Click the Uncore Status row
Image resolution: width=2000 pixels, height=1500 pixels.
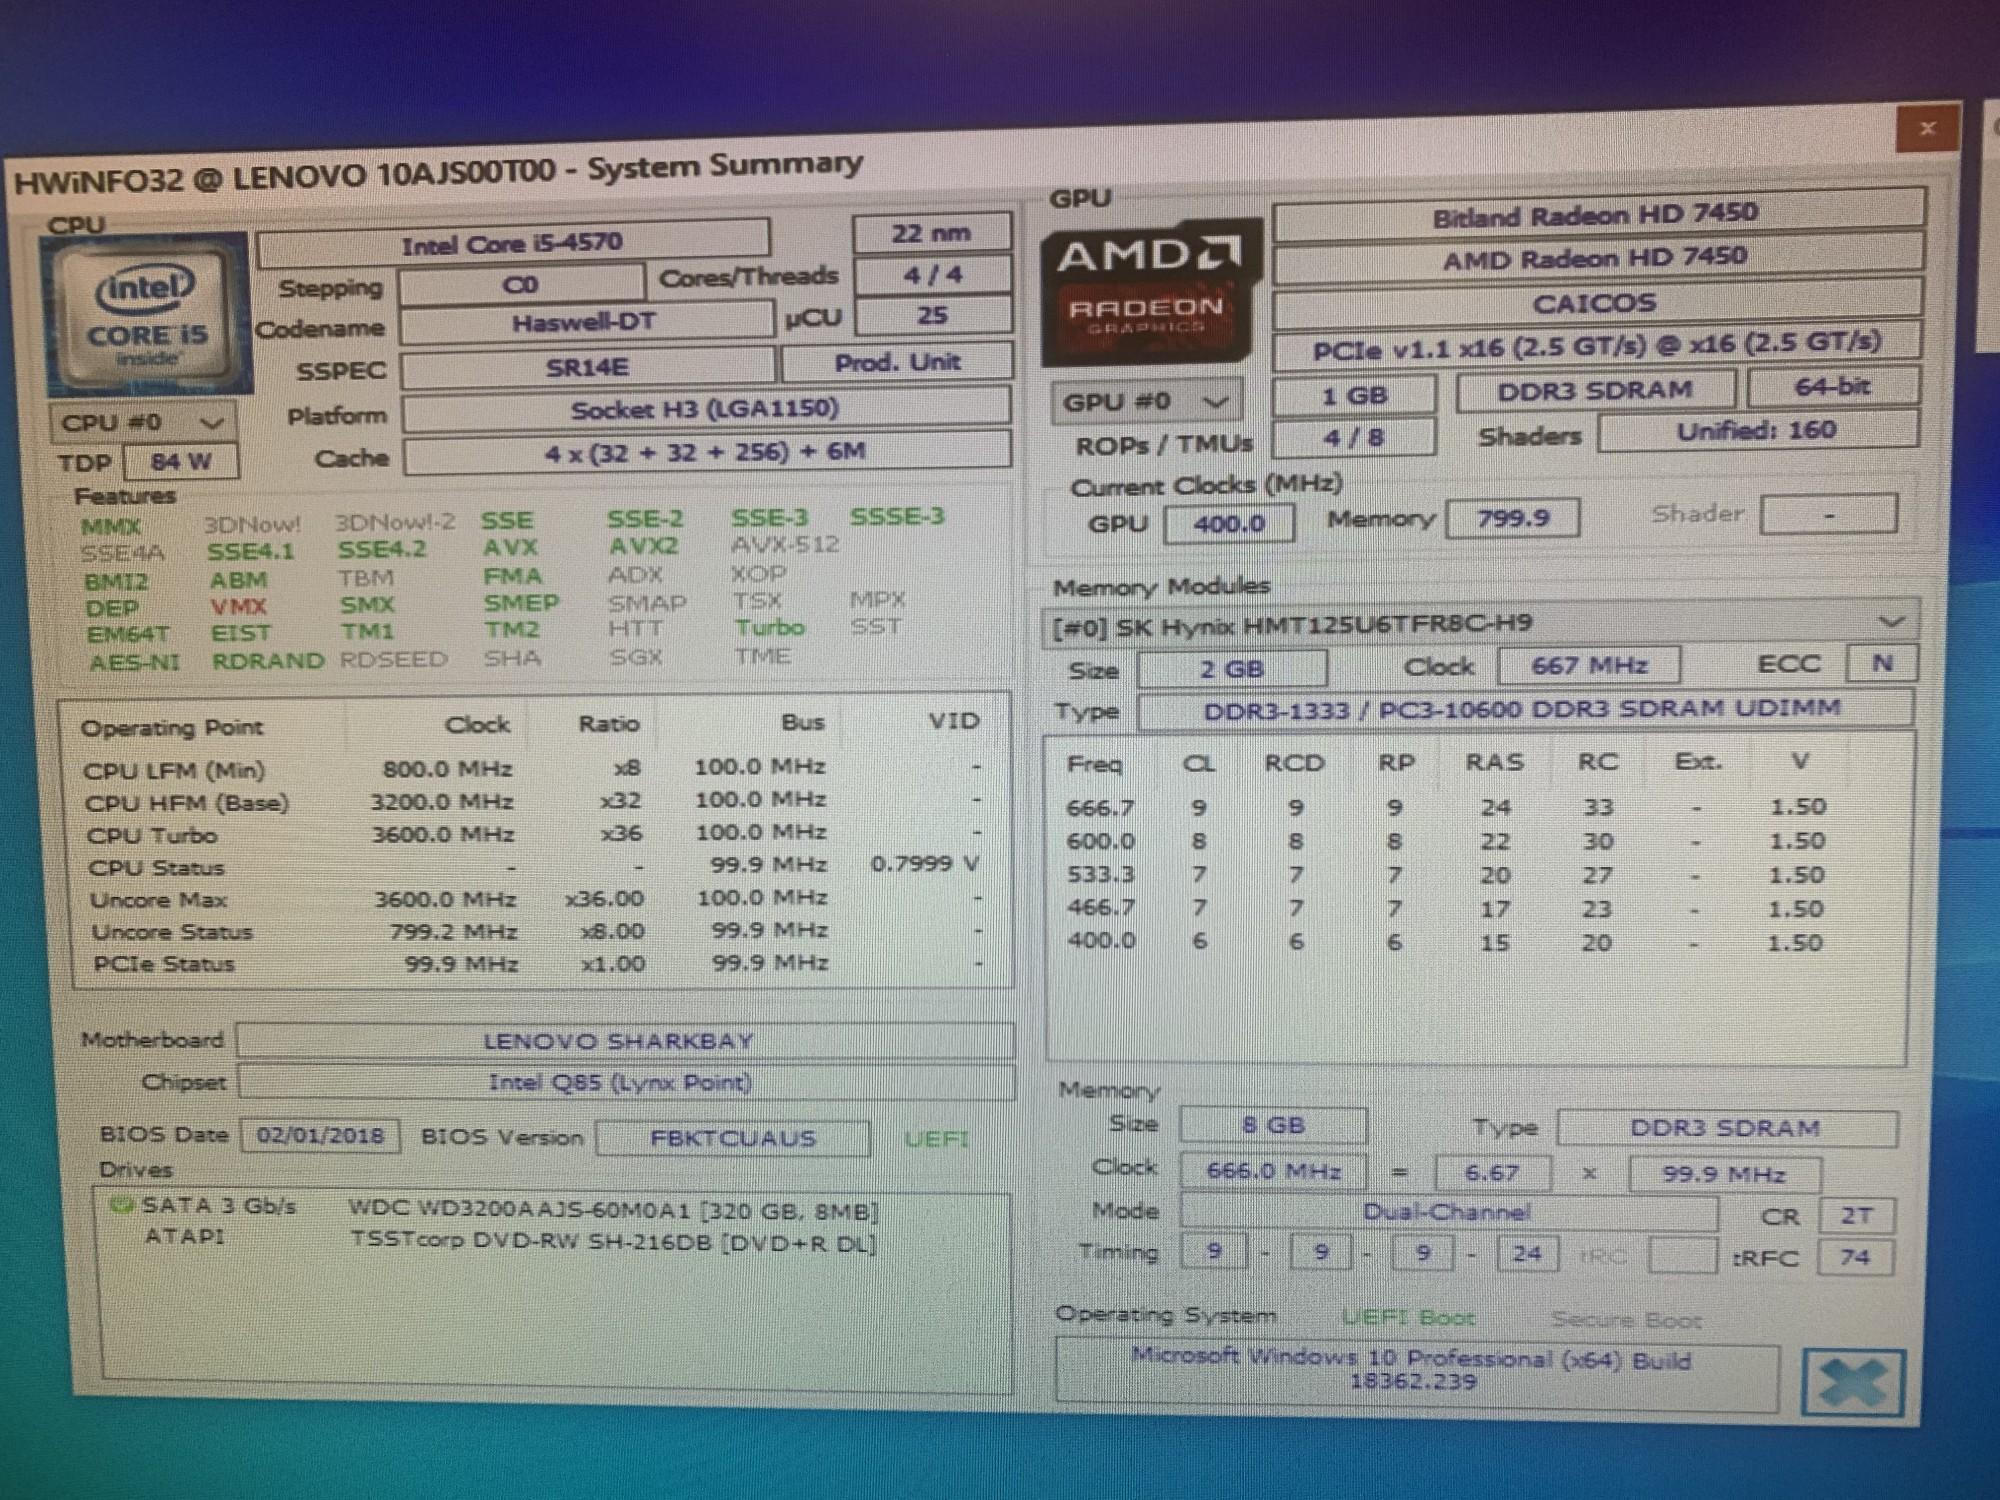click(x=536, y=931)
